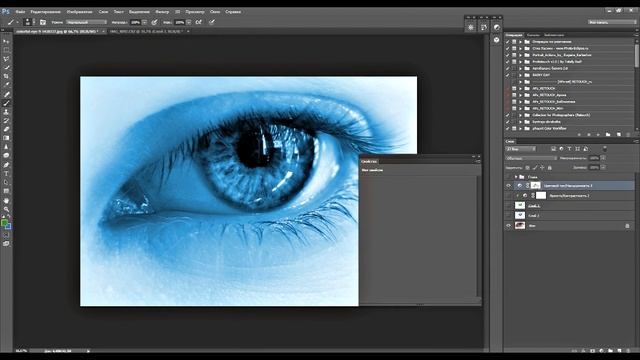This screenshot has width=640, height=360.
Task: Toggle visibility of the Hue/Saturation layer
Action: pyautogui.click(x=509, y=186)
